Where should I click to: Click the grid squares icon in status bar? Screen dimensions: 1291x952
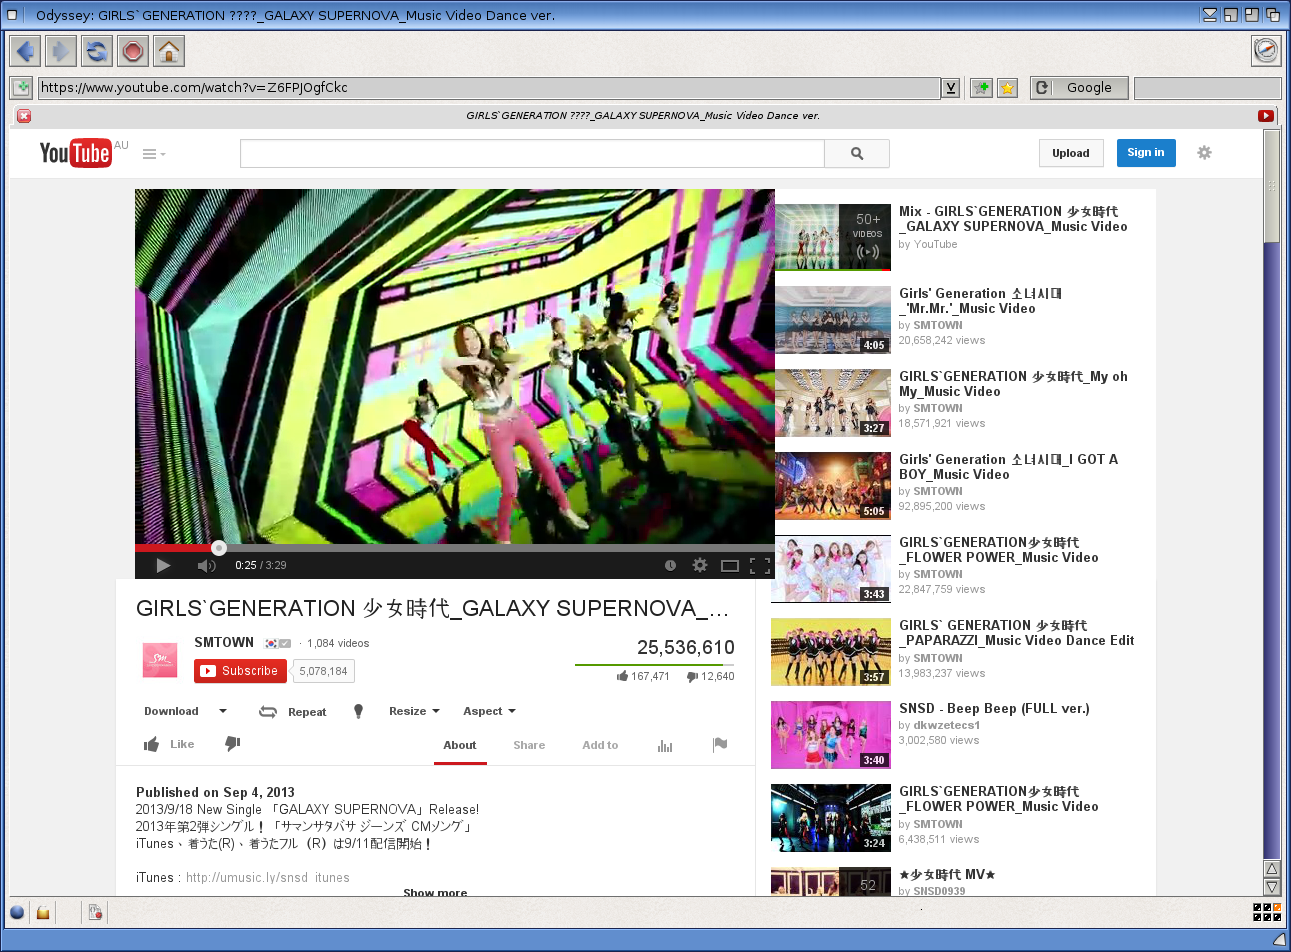coord(1267,912)
